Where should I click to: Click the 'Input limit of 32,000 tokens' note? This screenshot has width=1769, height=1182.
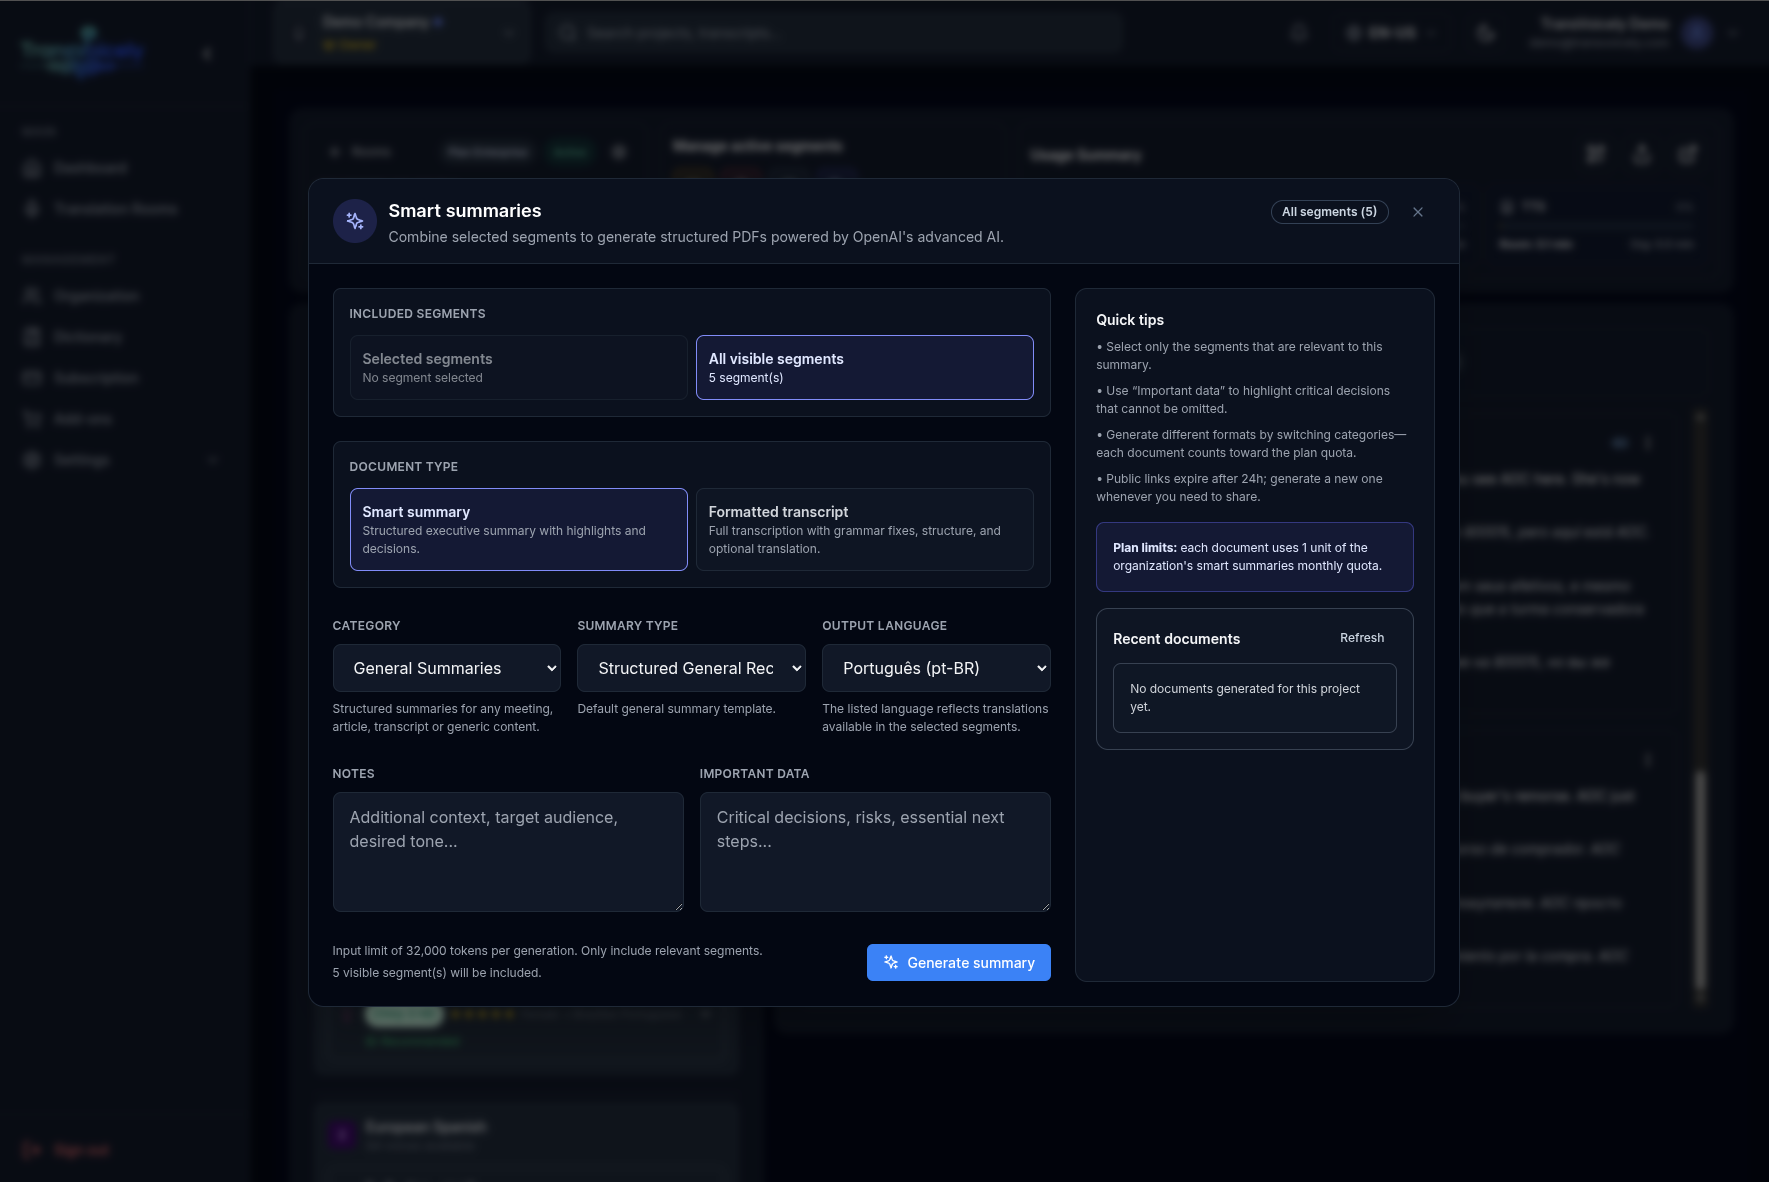[x=547, y=951]
